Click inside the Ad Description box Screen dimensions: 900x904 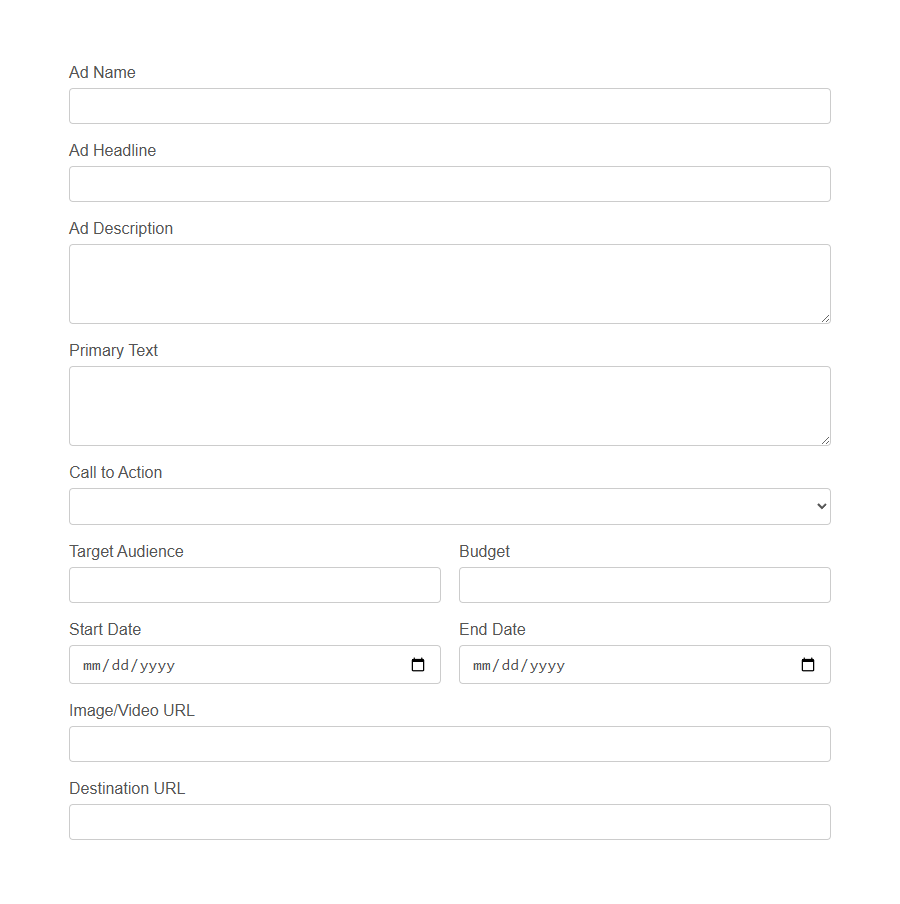tap(450, 283)
